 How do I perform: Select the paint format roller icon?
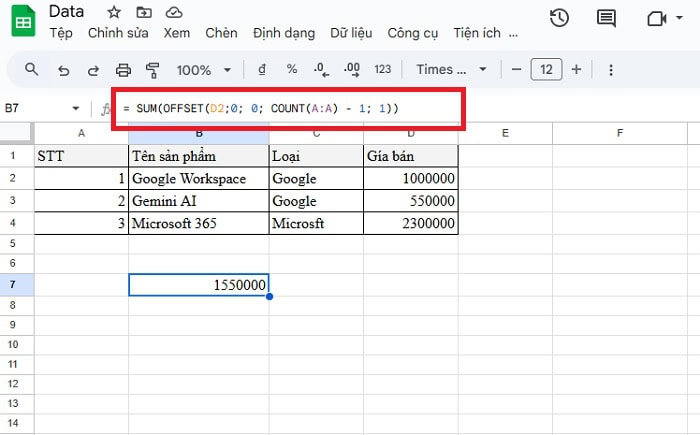pos(153,70)
